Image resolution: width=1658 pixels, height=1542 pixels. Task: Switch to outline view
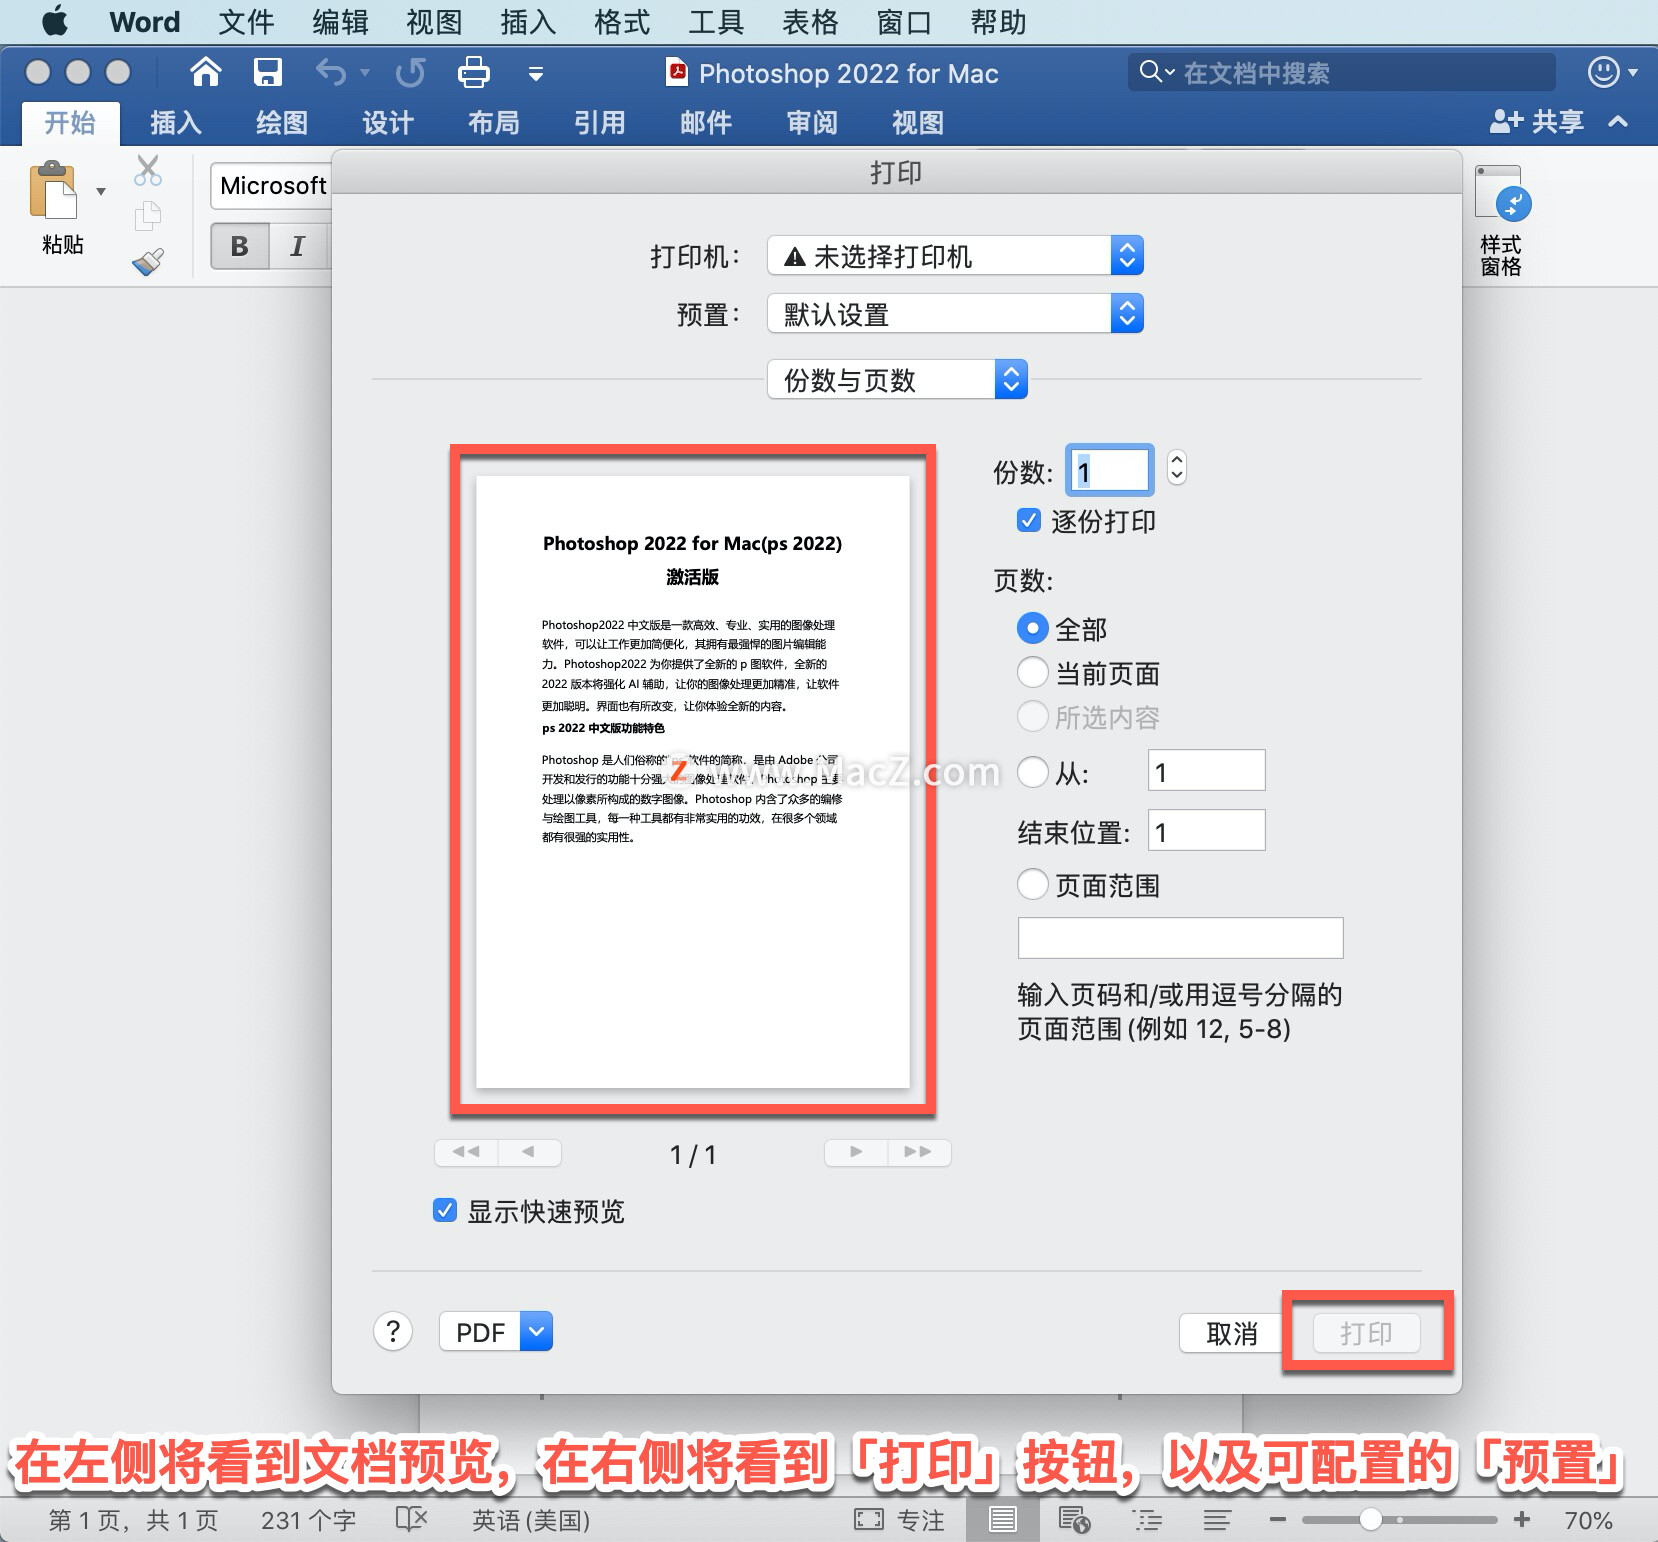point(1147,1520)
